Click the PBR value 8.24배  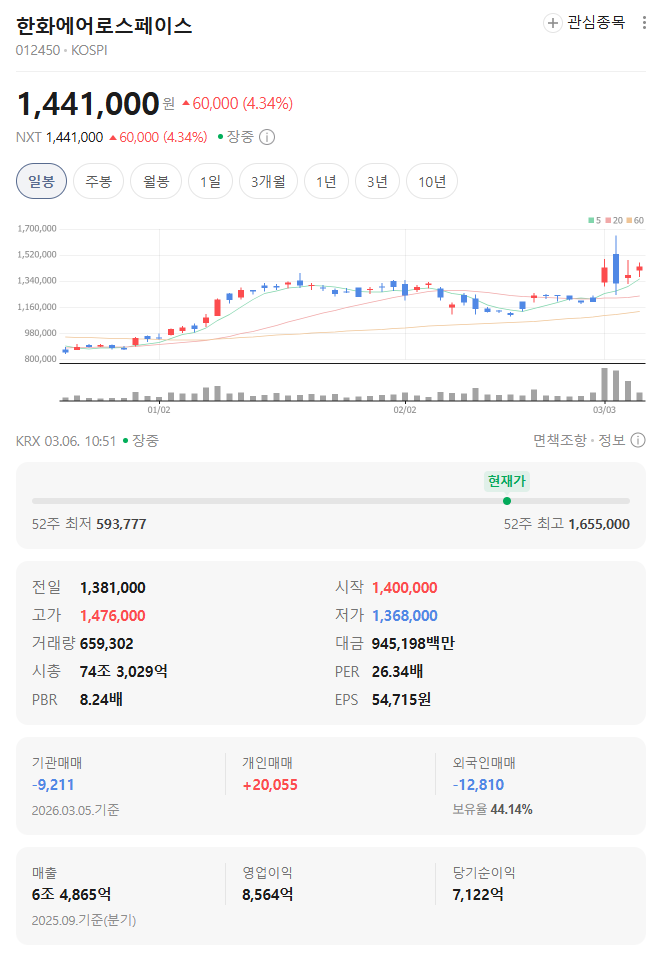(101, 699)
